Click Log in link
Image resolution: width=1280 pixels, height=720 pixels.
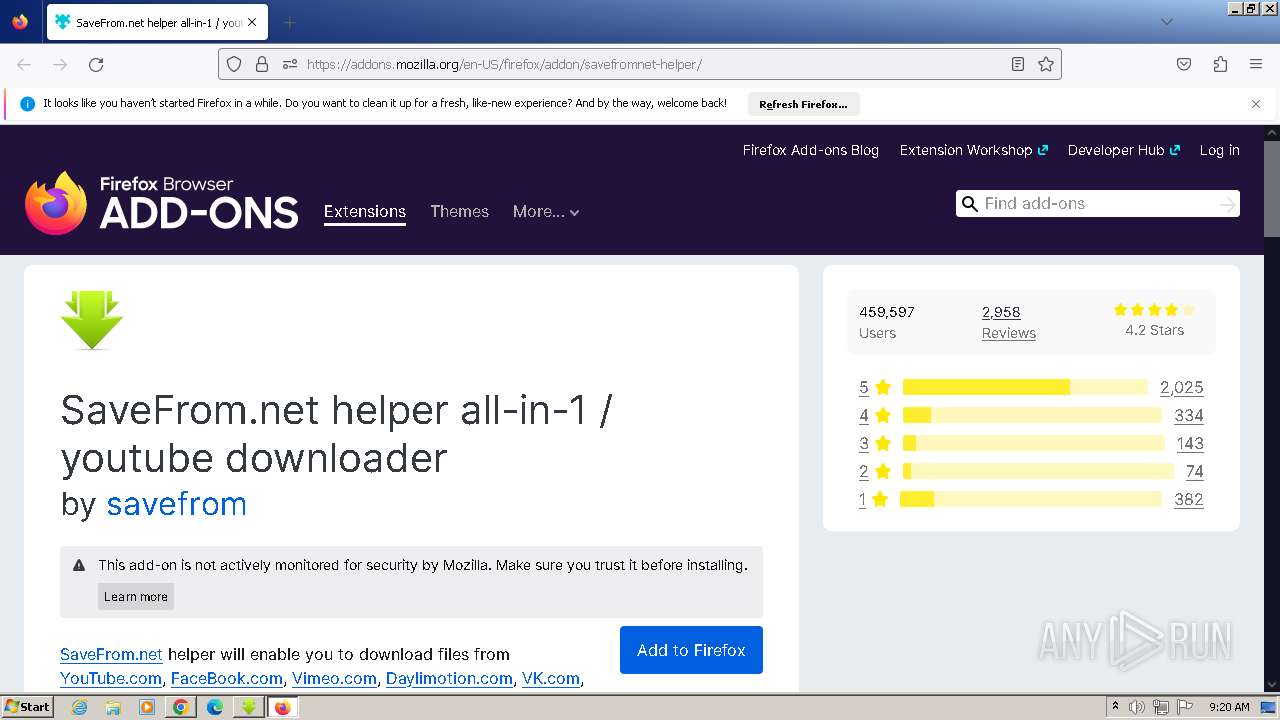coord(1219,150)
